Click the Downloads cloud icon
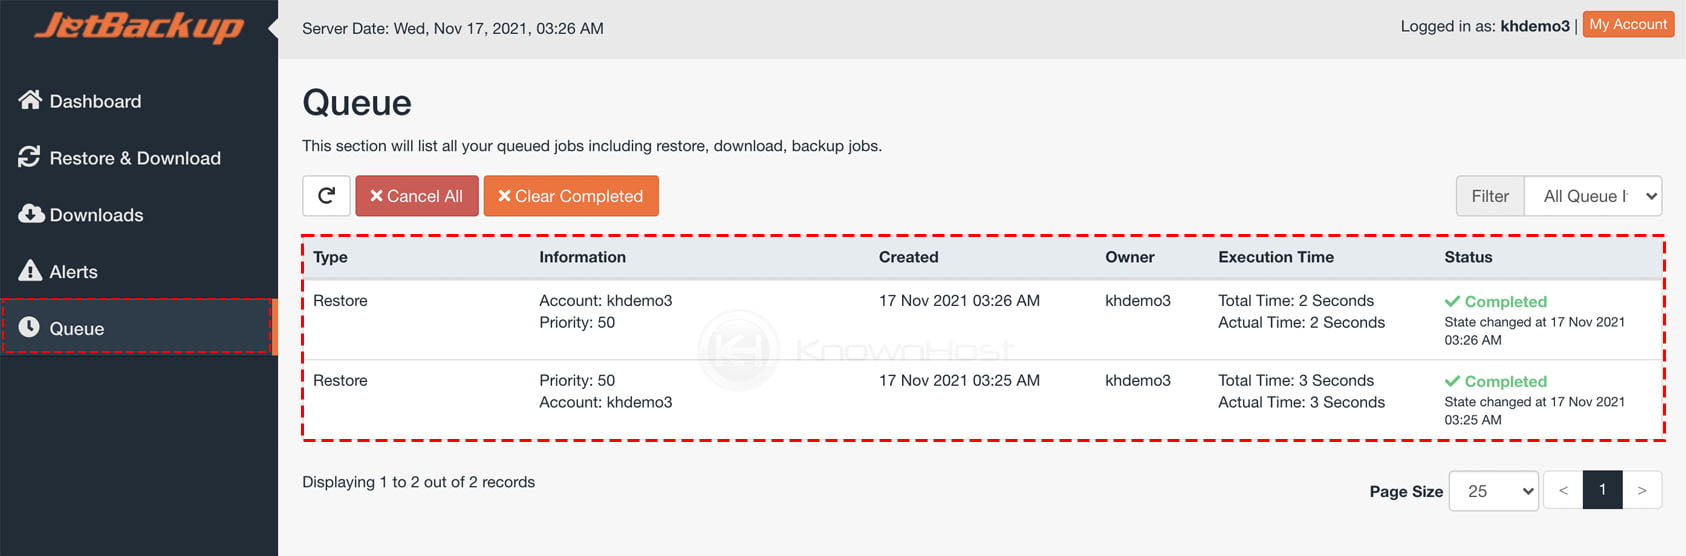This screenshot has height=556, width=1686. 31,214
